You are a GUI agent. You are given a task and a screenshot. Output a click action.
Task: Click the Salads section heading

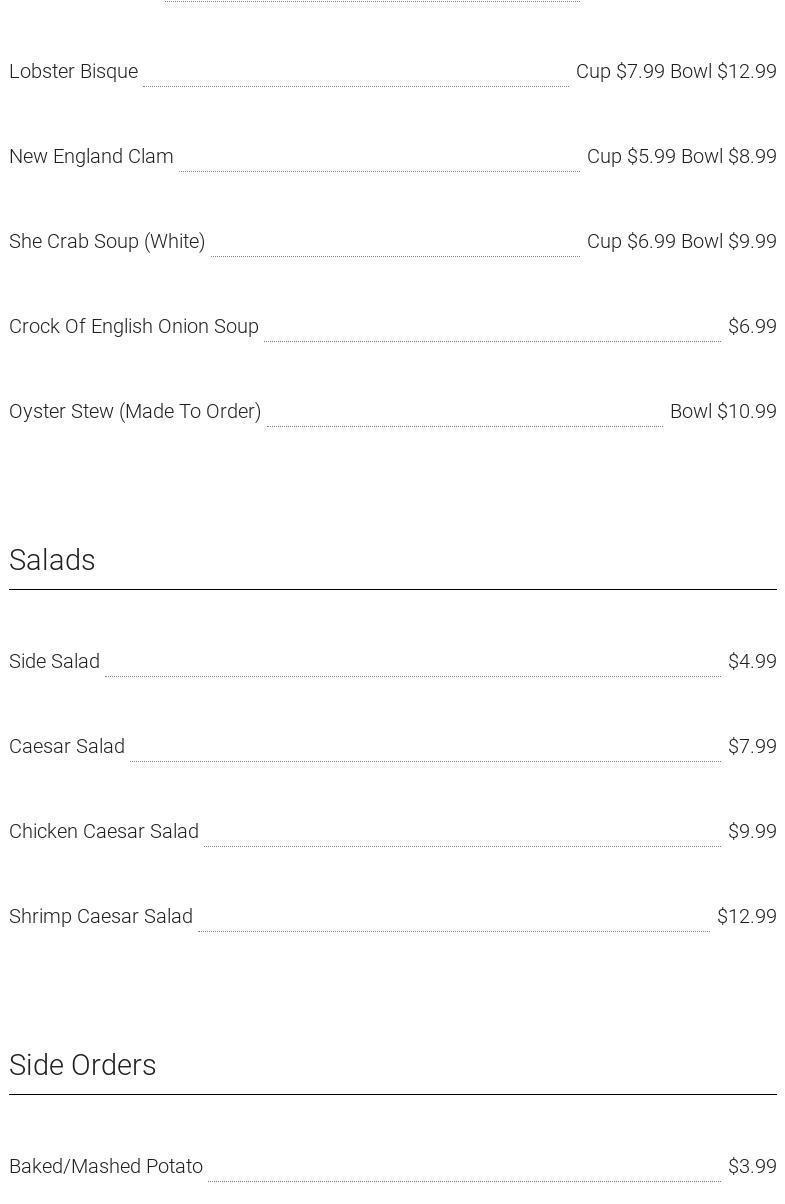52,560
